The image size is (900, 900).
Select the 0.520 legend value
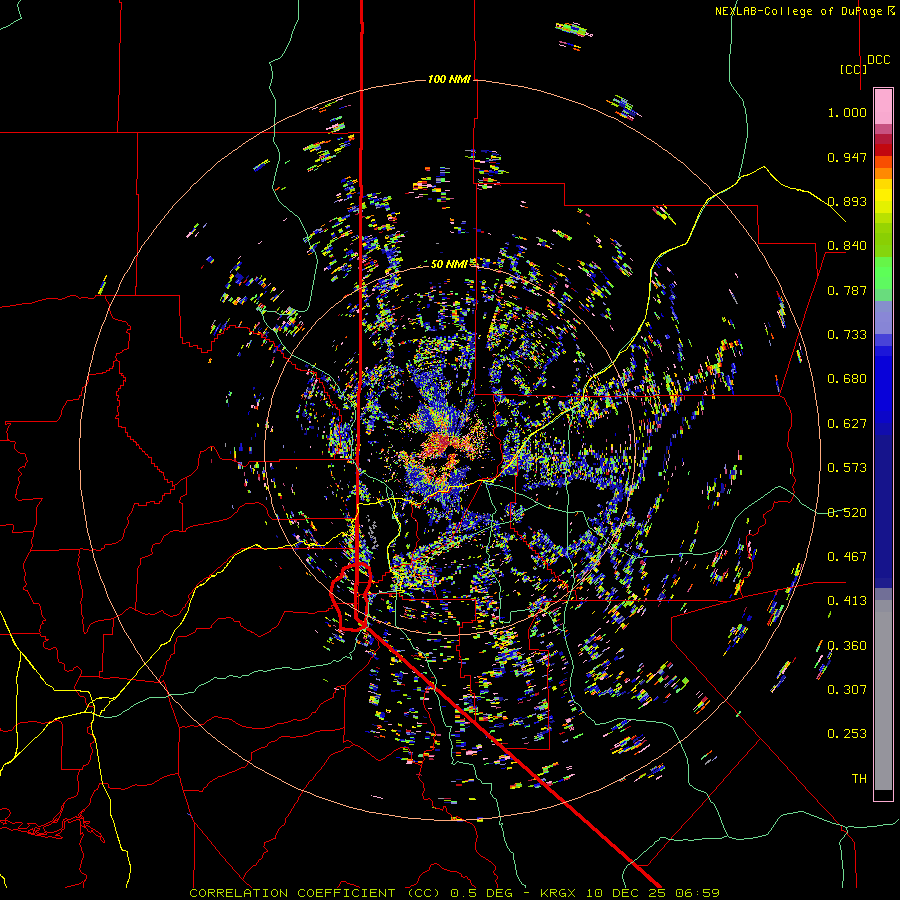[x=847, y=513]
